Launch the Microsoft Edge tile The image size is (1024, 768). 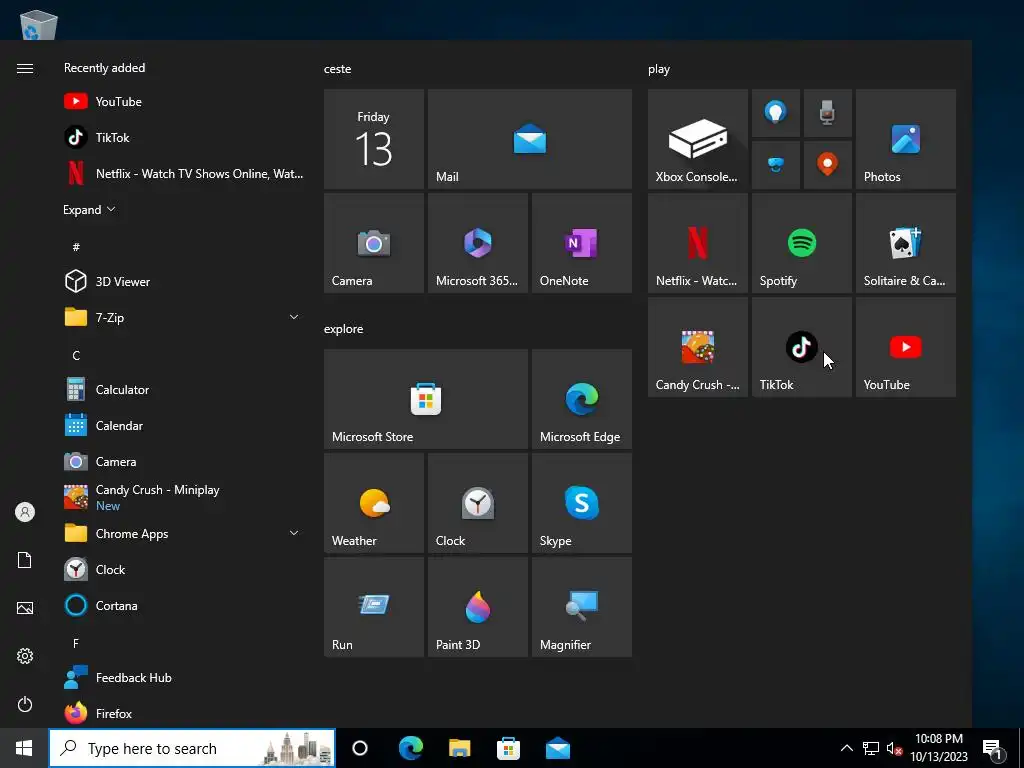click(581, 399)
